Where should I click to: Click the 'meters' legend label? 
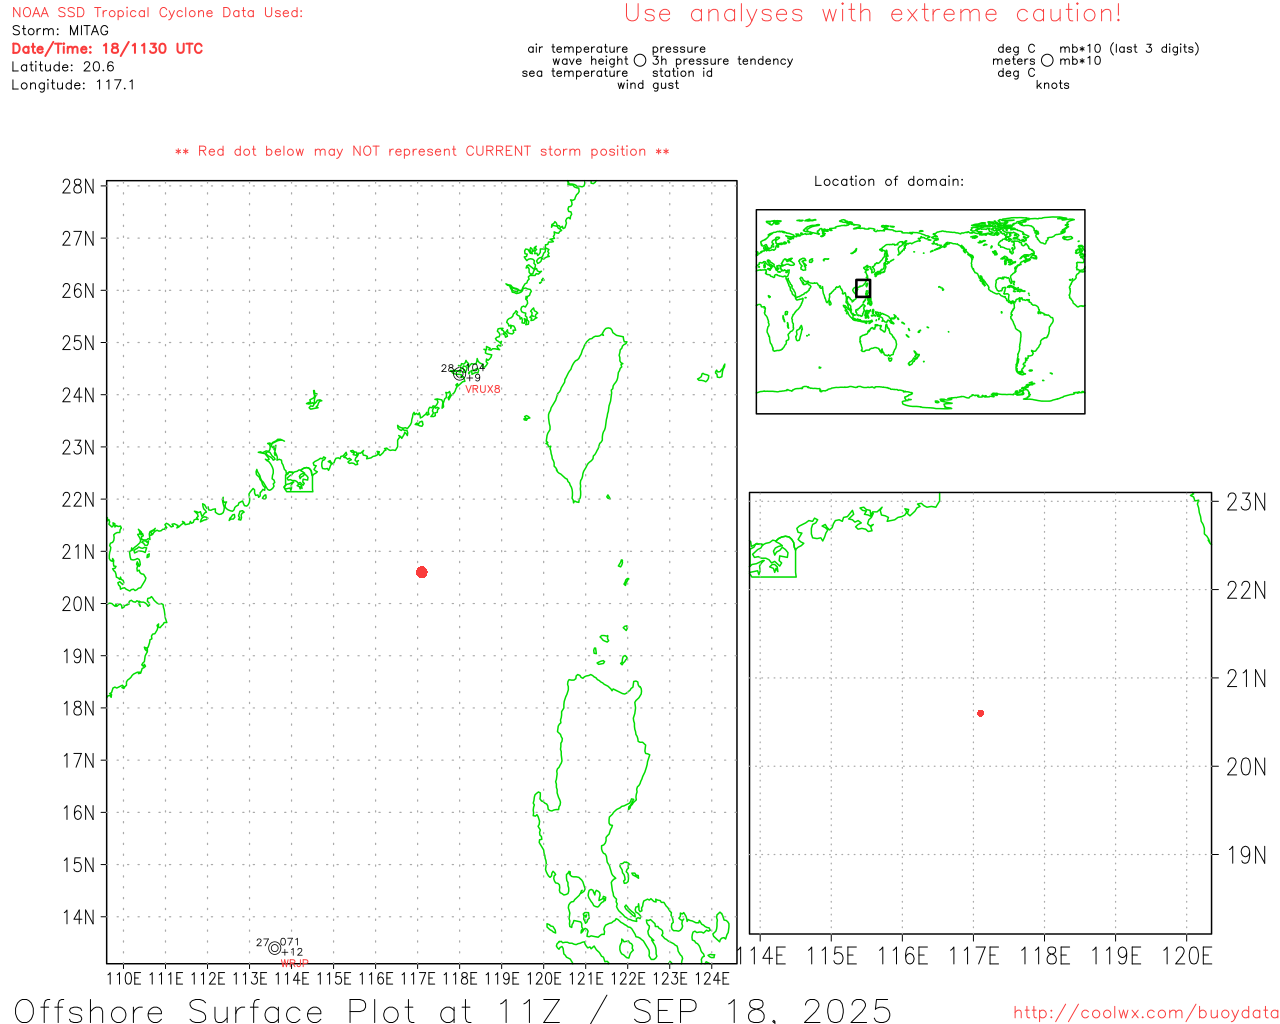pos(1014,61)
